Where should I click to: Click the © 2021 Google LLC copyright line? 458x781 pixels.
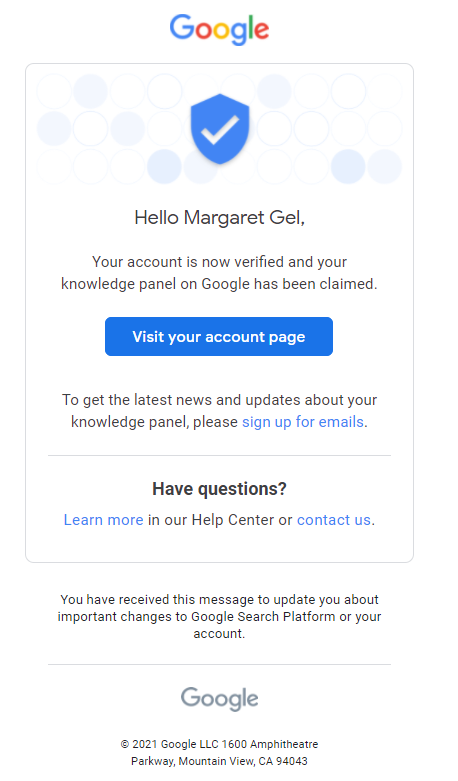tap(220, 744)
